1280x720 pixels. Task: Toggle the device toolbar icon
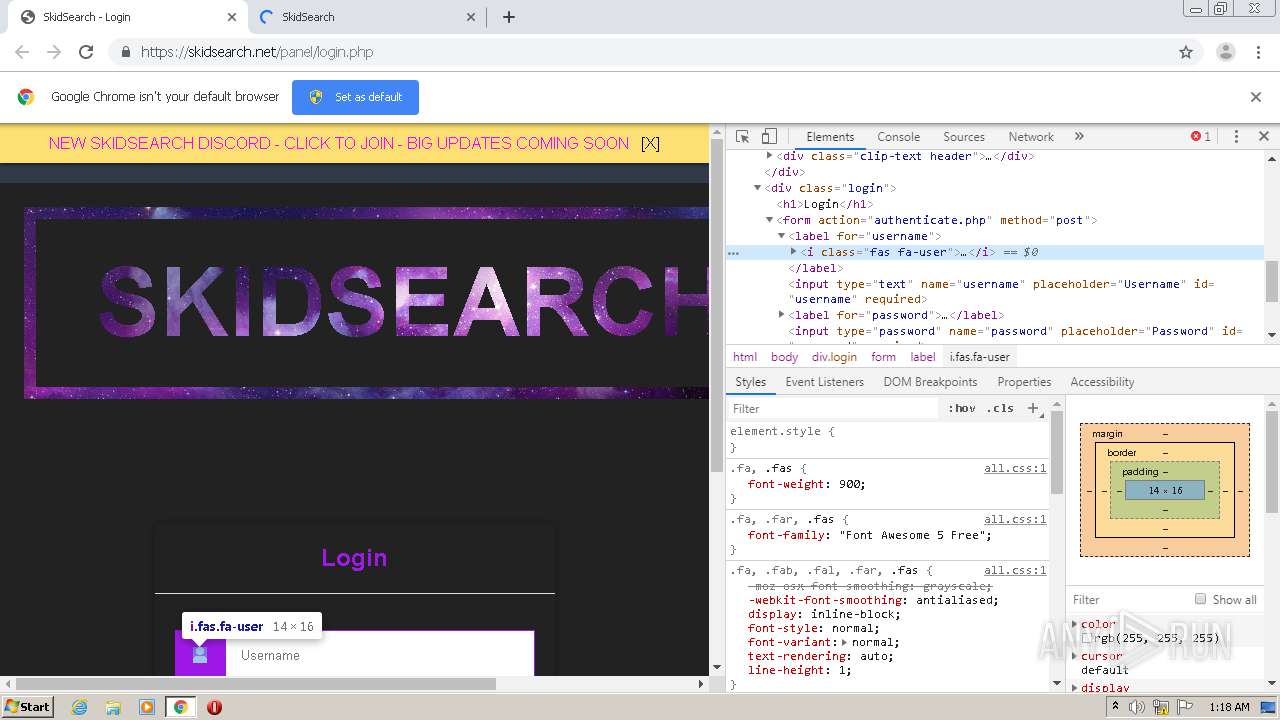pos(769,137)
